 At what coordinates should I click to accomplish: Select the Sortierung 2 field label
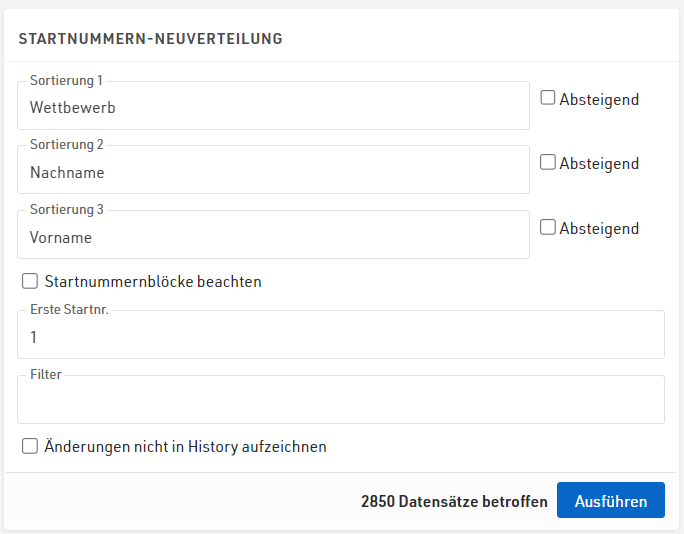[66, 145]
